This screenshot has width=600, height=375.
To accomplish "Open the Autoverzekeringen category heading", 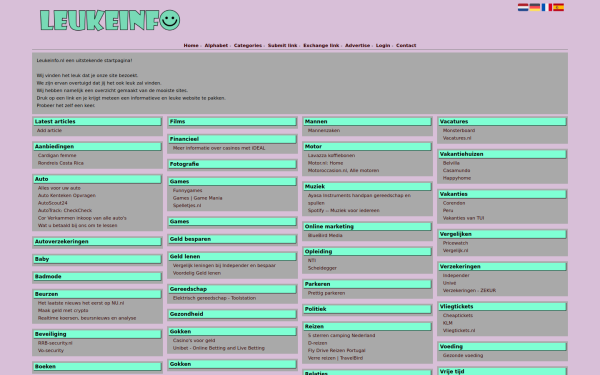I will click(x=97, y=241).
